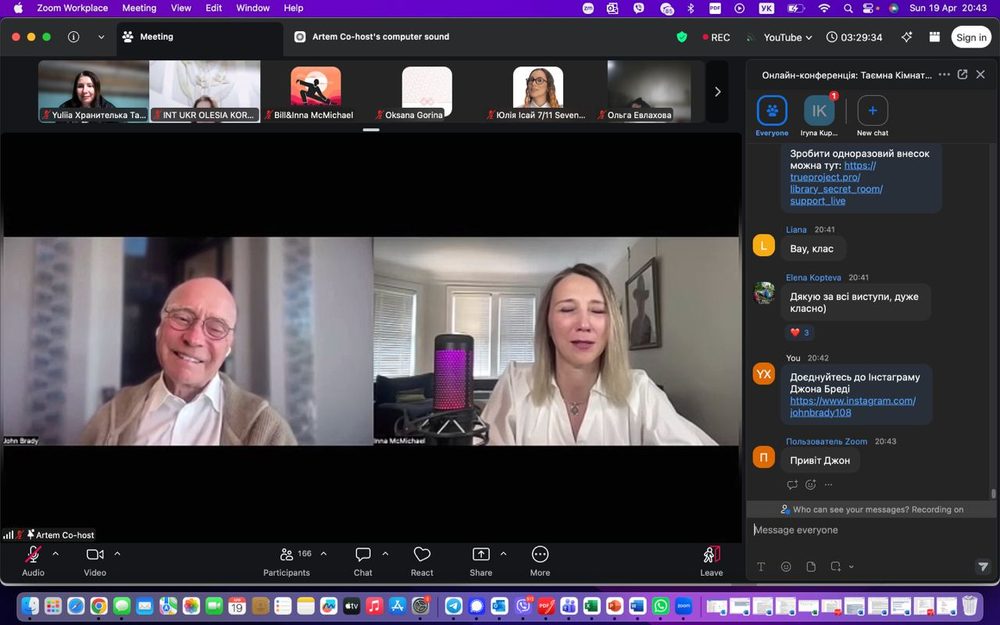Image resolution: width=1000 pixels, height=625 pixels.
Task: Open the Meeting menu in menu bar
Action: point(139,8)
